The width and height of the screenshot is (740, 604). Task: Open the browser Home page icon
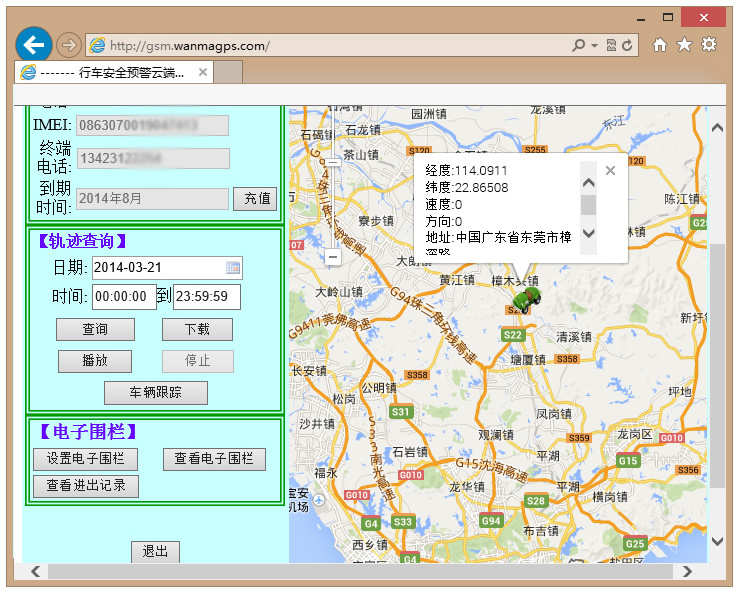660,45
